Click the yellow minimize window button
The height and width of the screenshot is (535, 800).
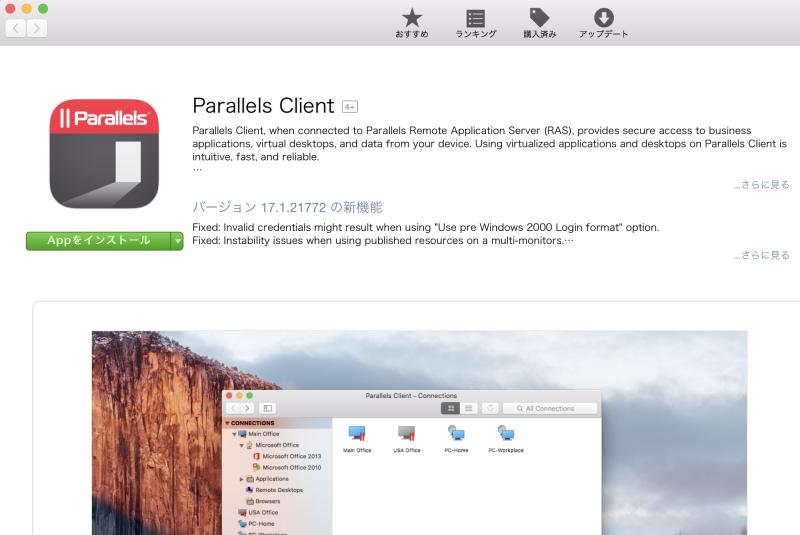(x=27, y=8)
